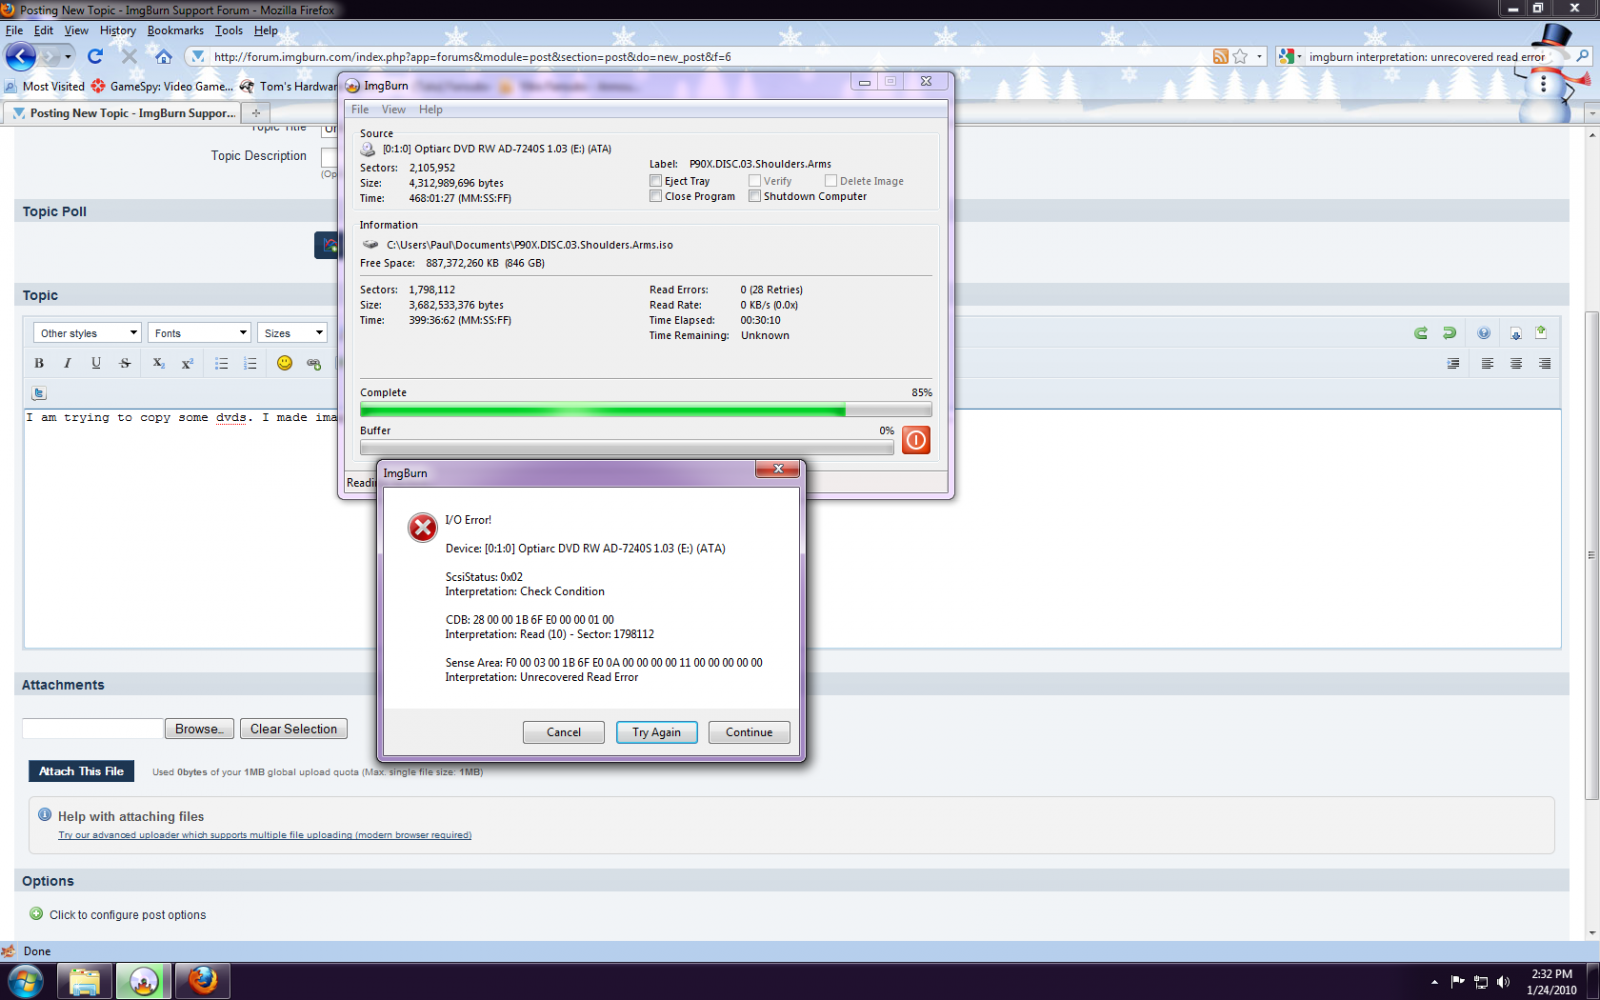The width and height of the screenshot is (1600, 1000).
Task: Click Attach This File button
Action: point(81,771)
